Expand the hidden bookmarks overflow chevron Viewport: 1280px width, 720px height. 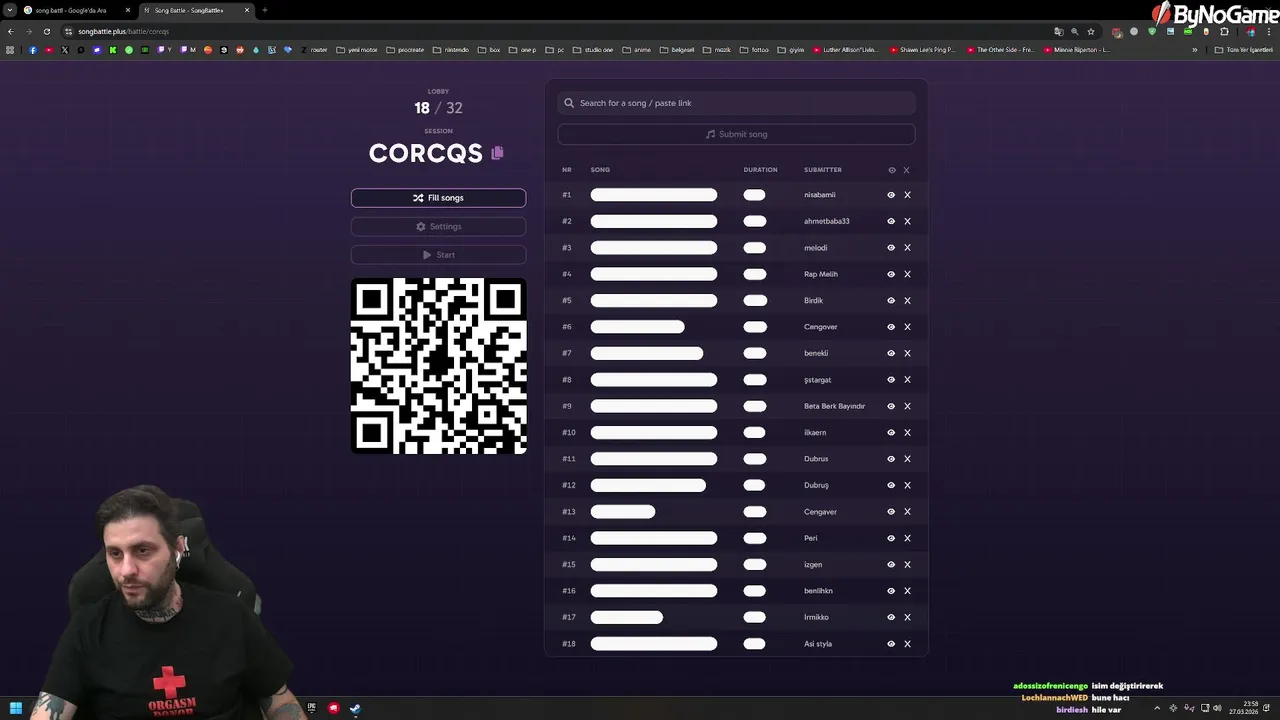click(1195, 49)
